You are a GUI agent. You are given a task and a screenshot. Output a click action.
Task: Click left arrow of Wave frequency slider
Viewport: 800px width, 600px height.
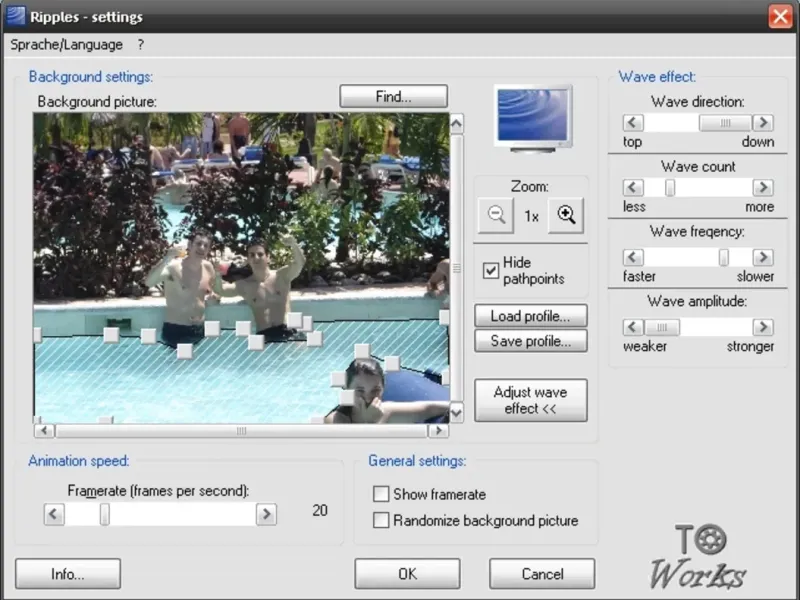click(x=633, y=257)
